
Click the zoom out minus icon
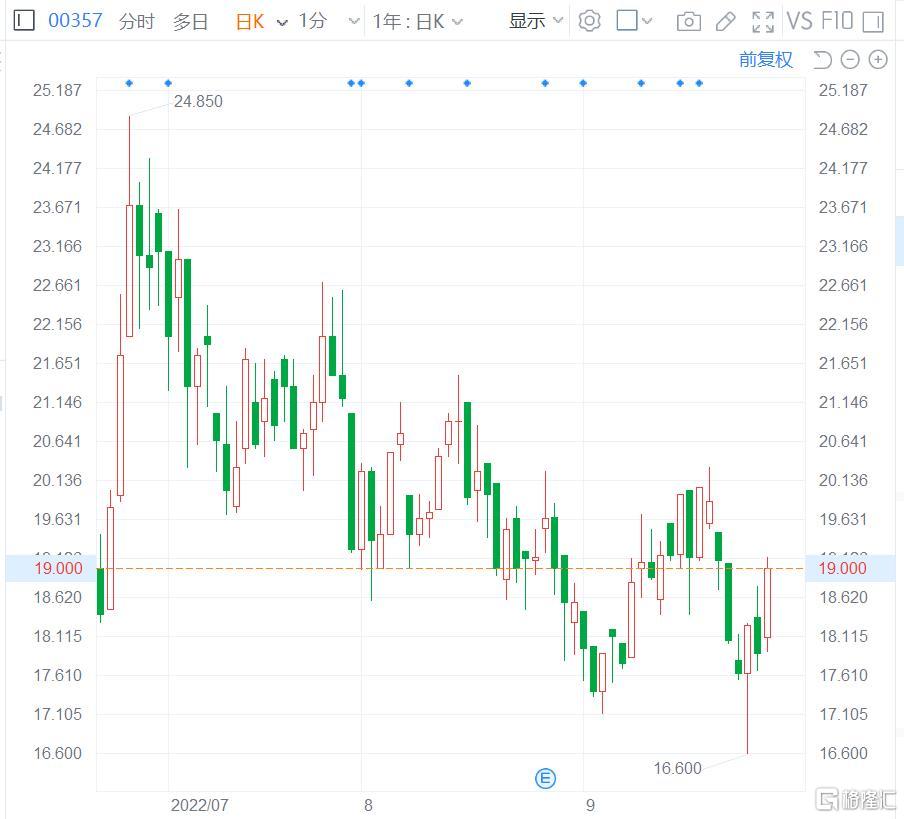pos(850,60)
